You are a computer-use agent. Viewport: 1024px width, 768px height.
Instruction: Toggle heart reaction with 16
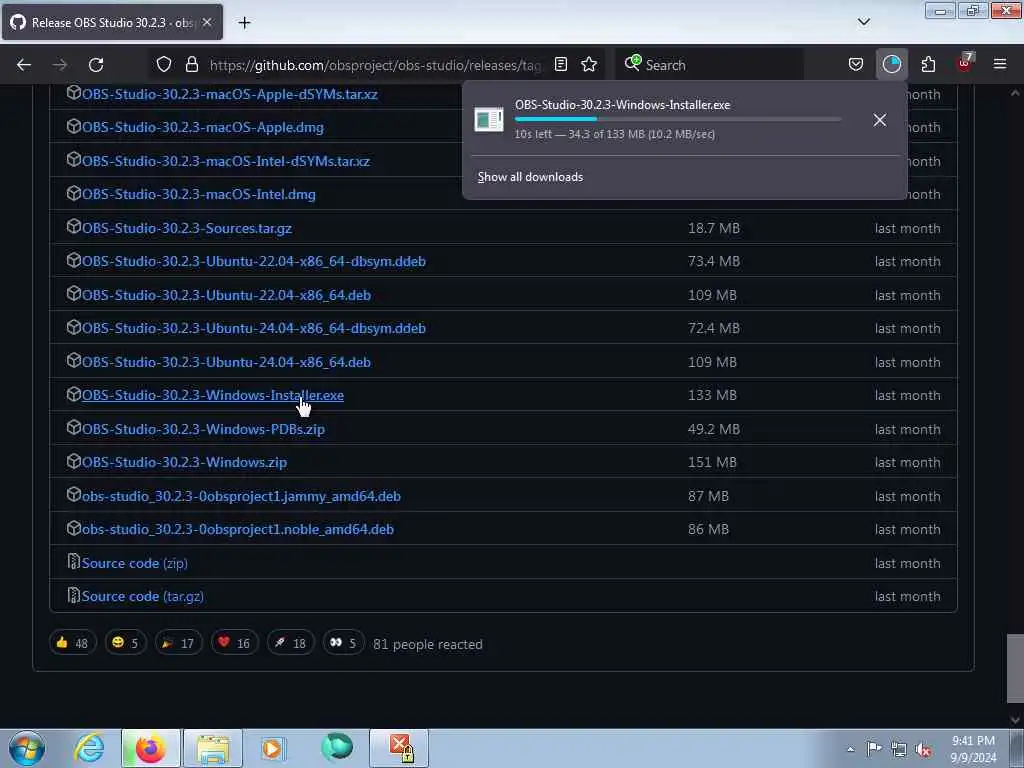coord(234,643)
